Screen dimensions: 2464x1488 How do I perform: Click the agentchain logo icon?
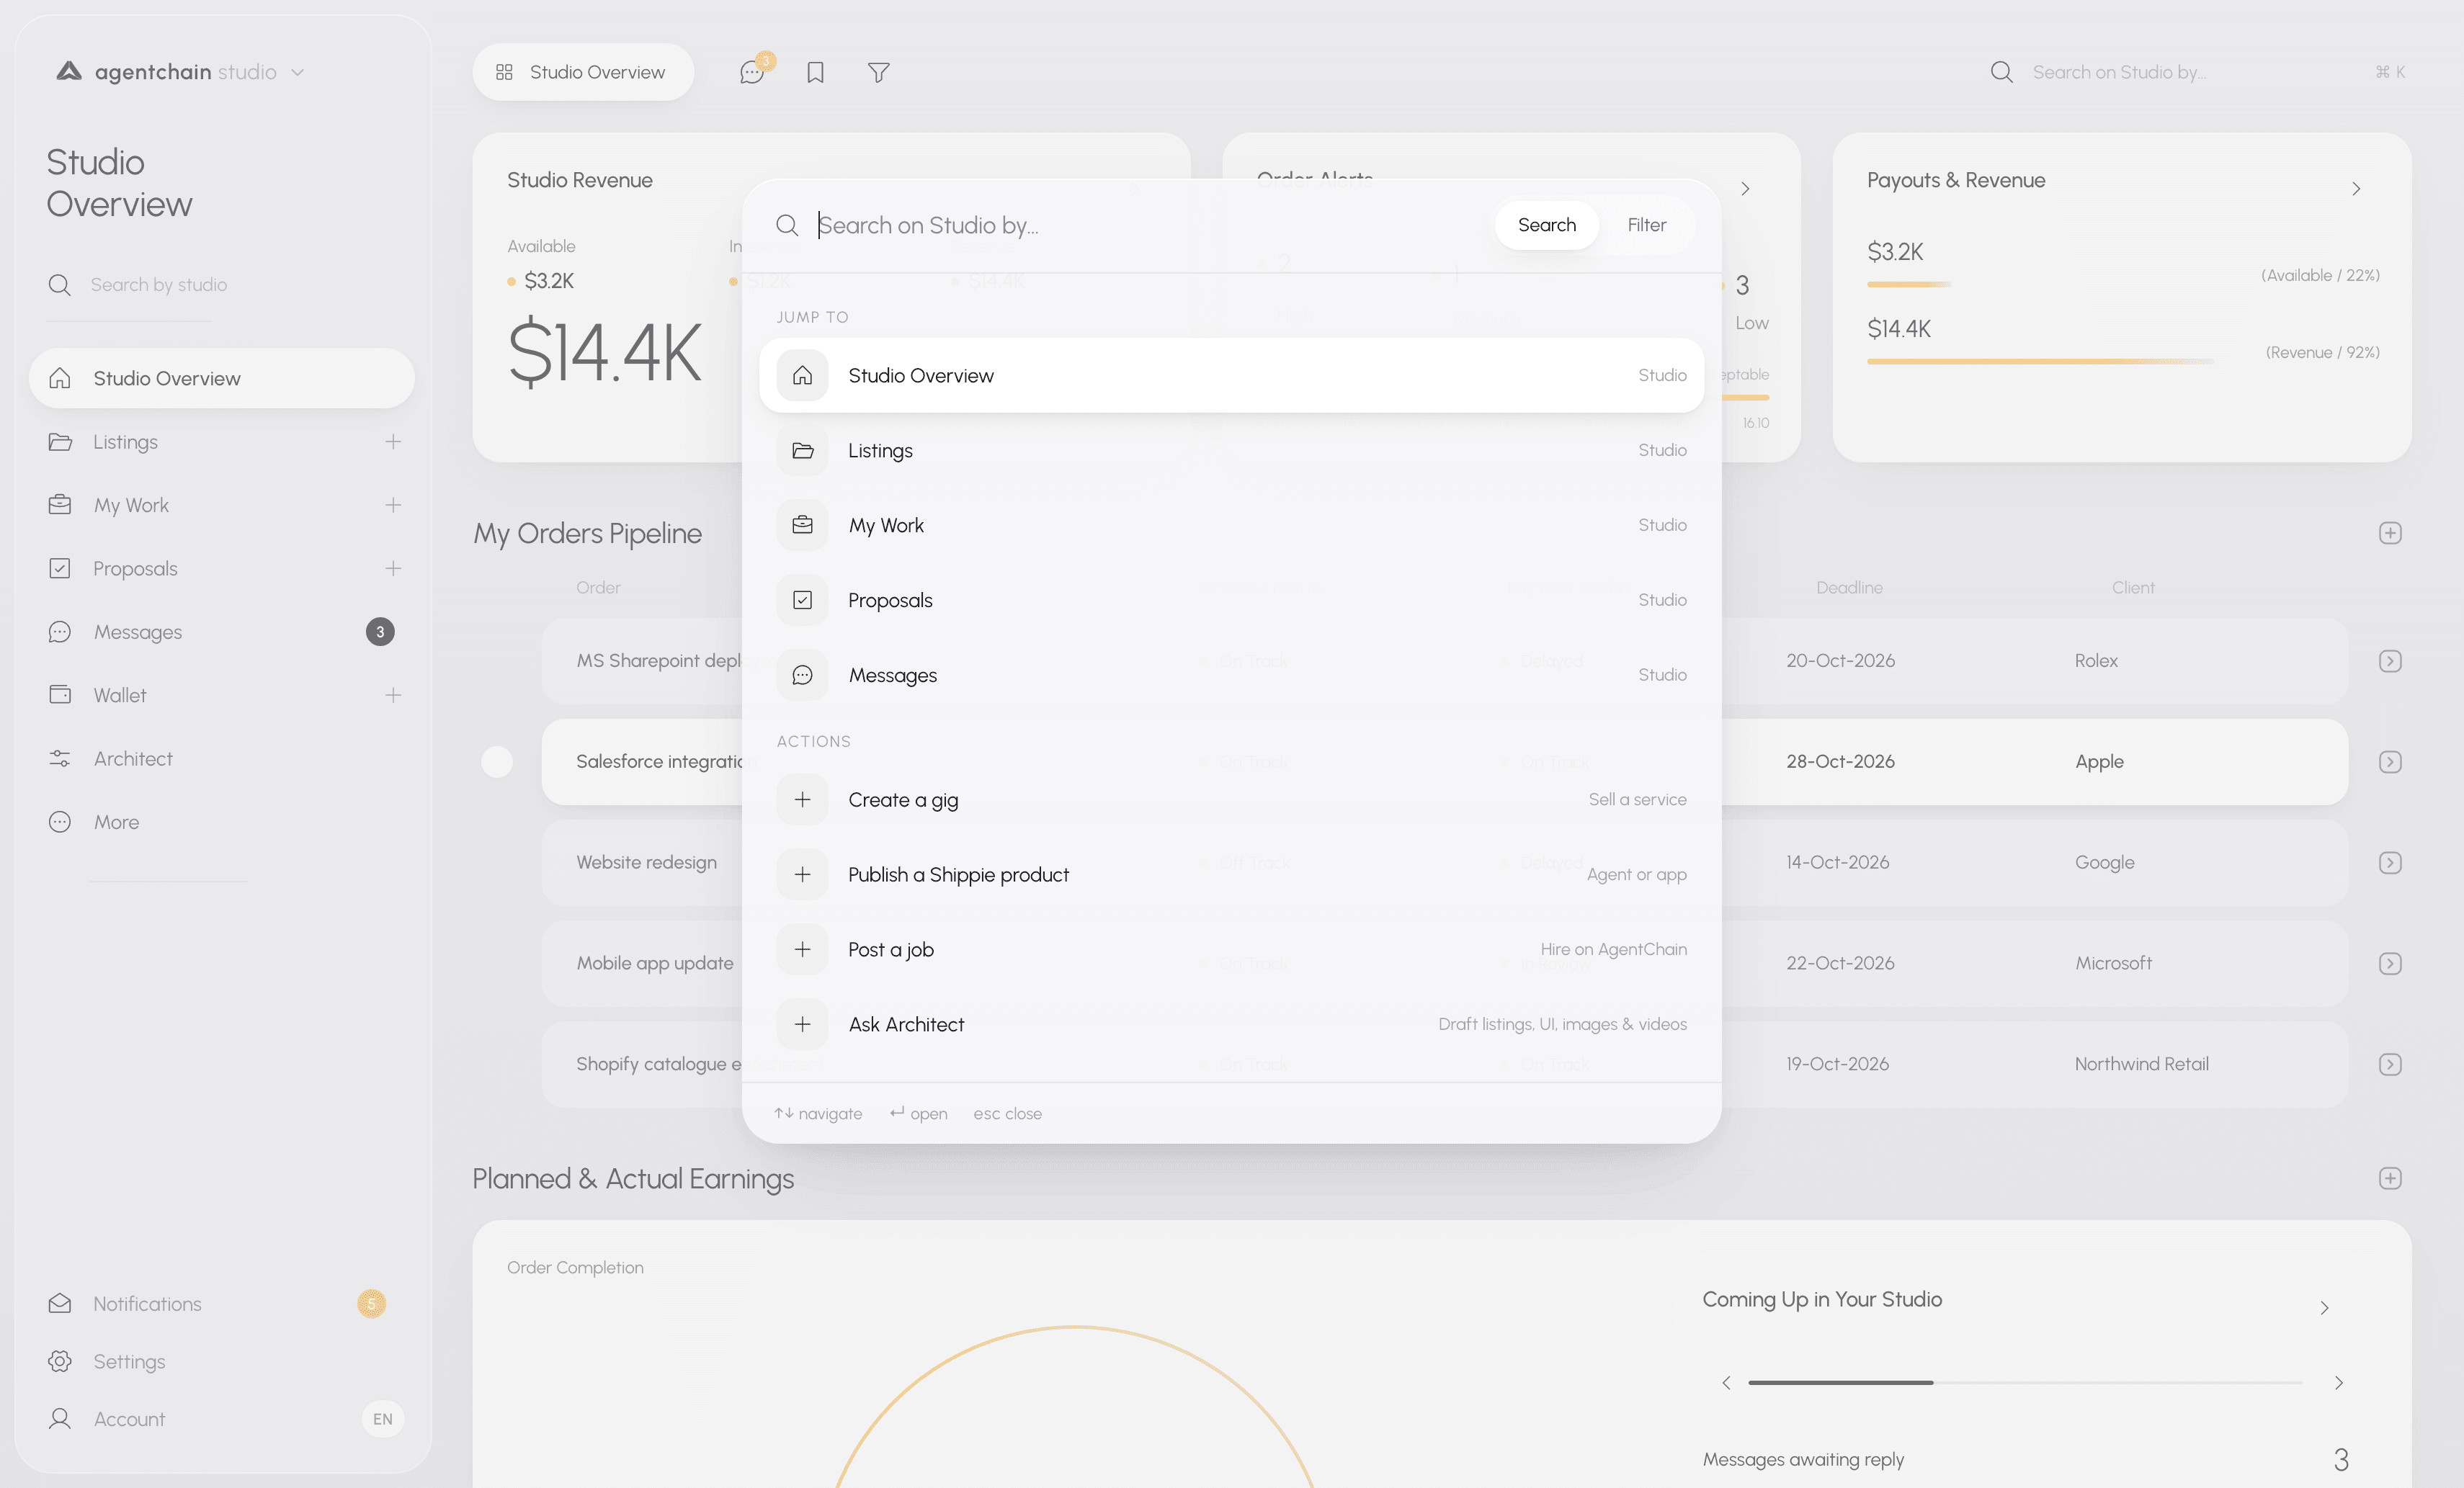69,71
